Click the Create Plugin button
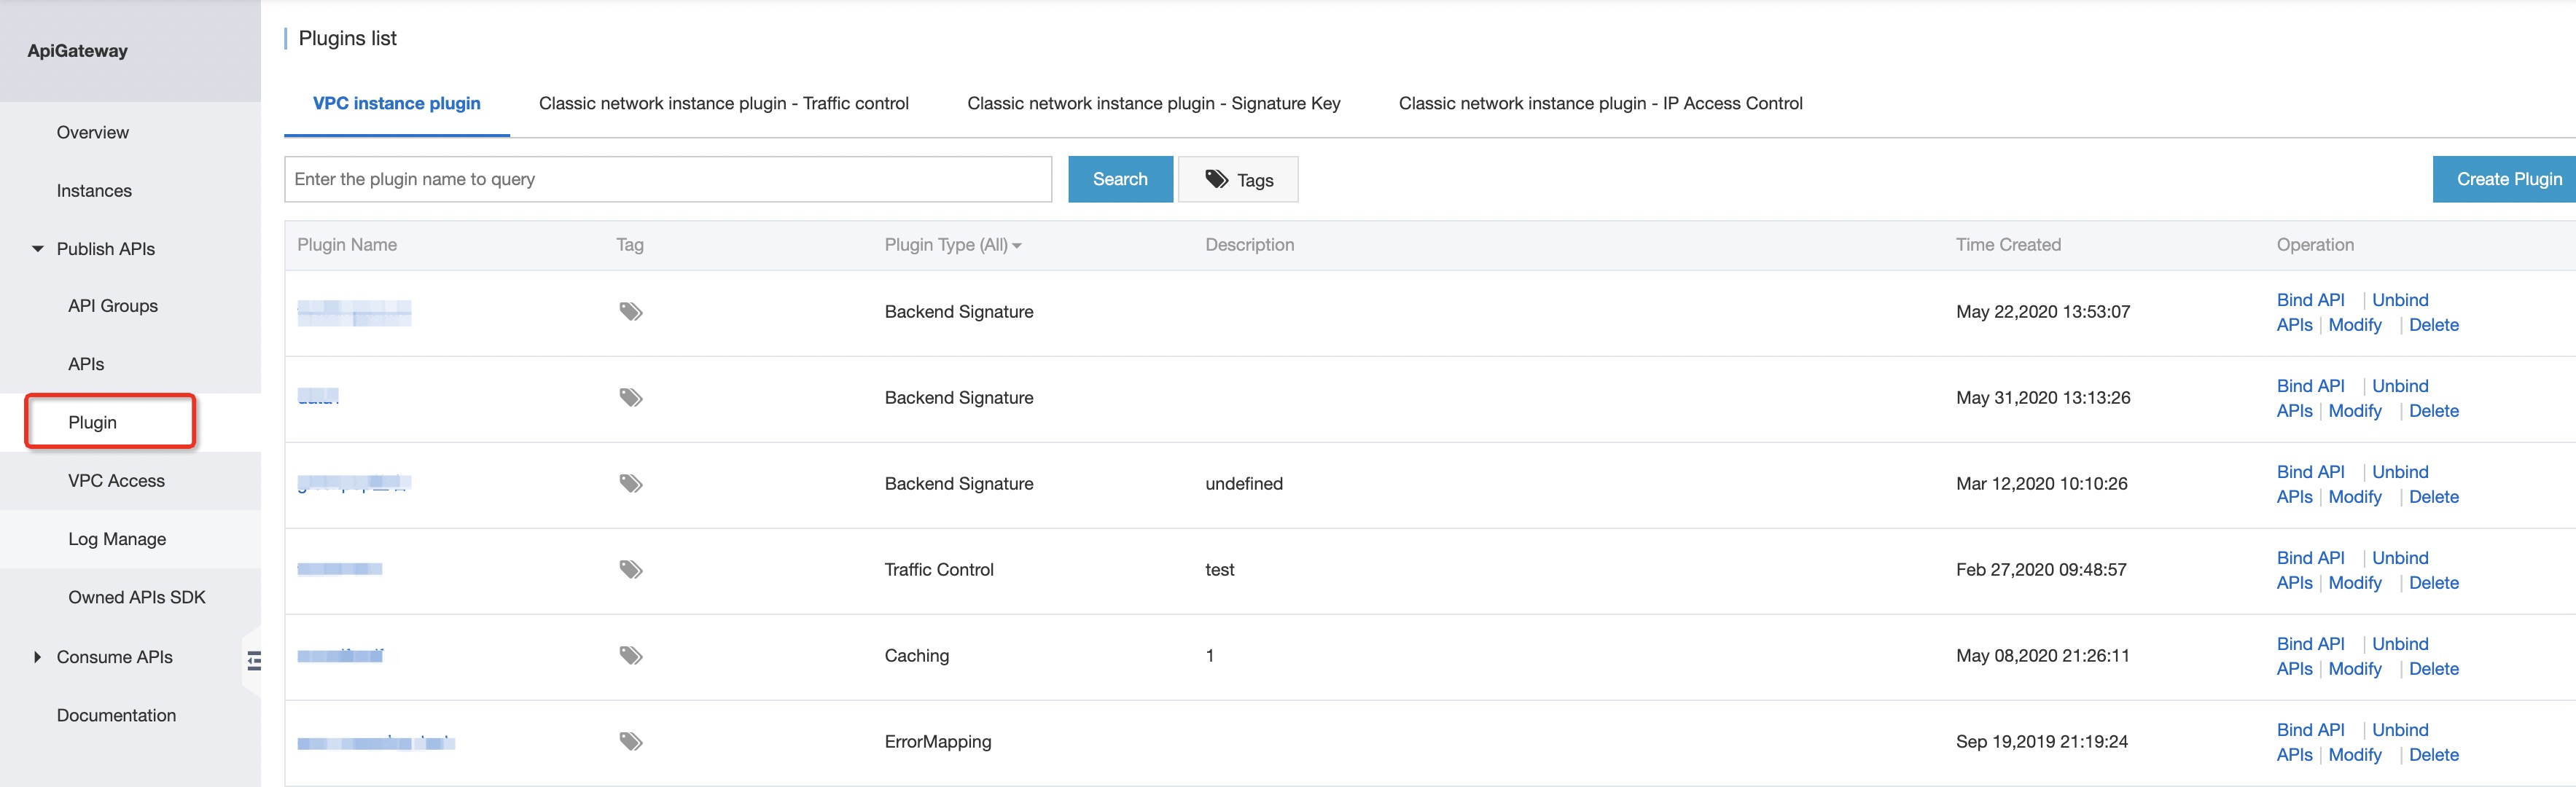Viewport: 2576px width, 787px height. (x=2507, y=180)
